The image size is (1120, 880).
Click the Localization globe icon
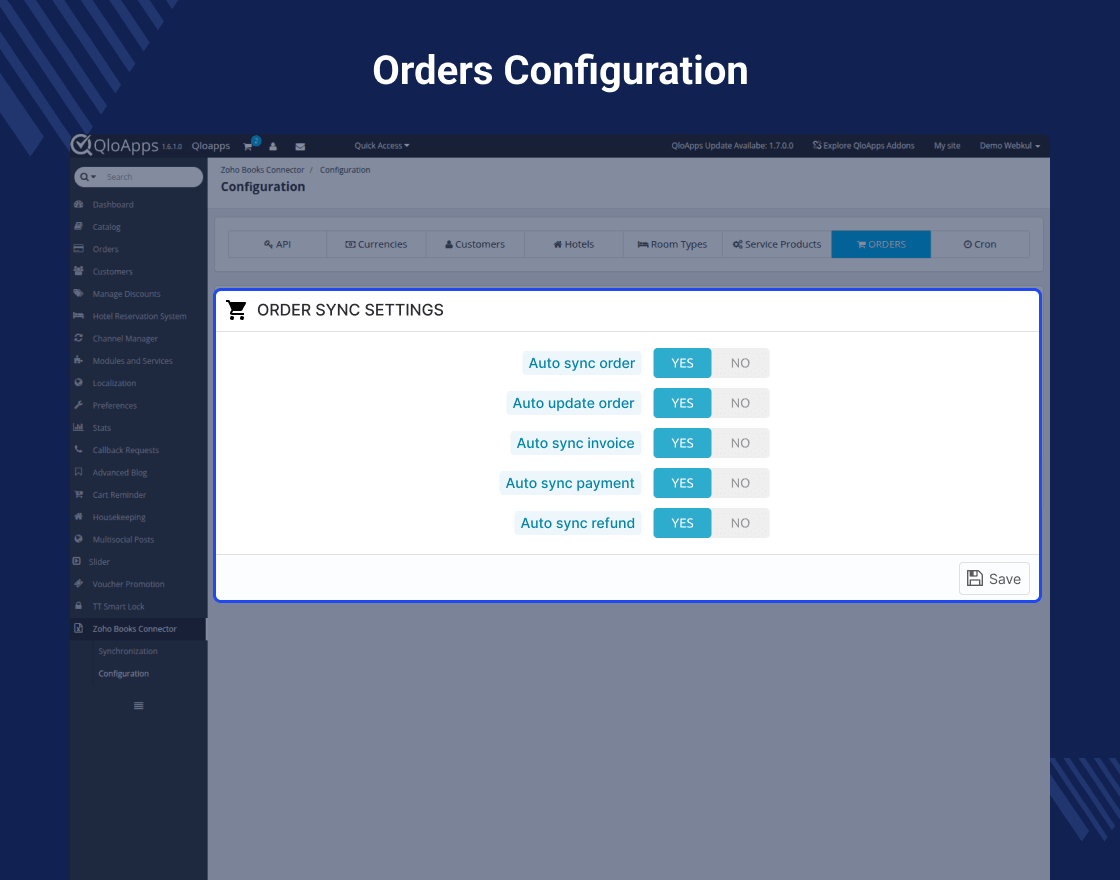[x=79, y=383]
